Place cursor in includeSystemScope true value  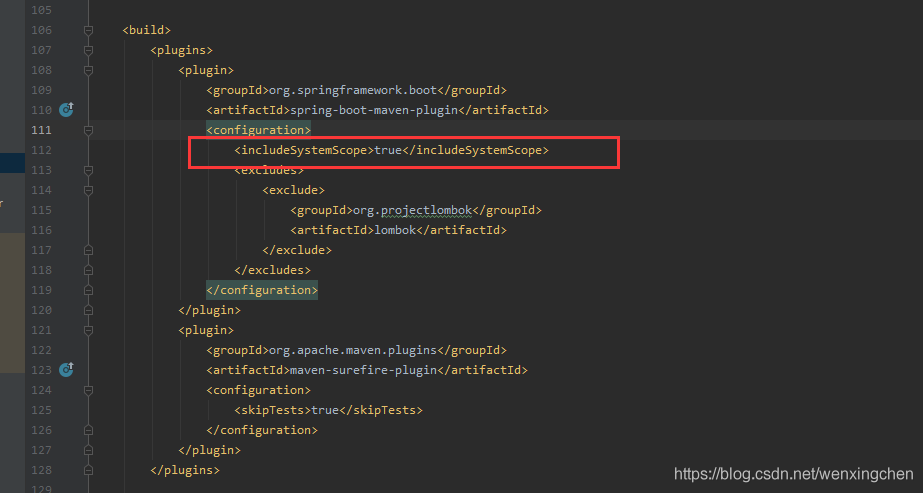coord(388,150)
